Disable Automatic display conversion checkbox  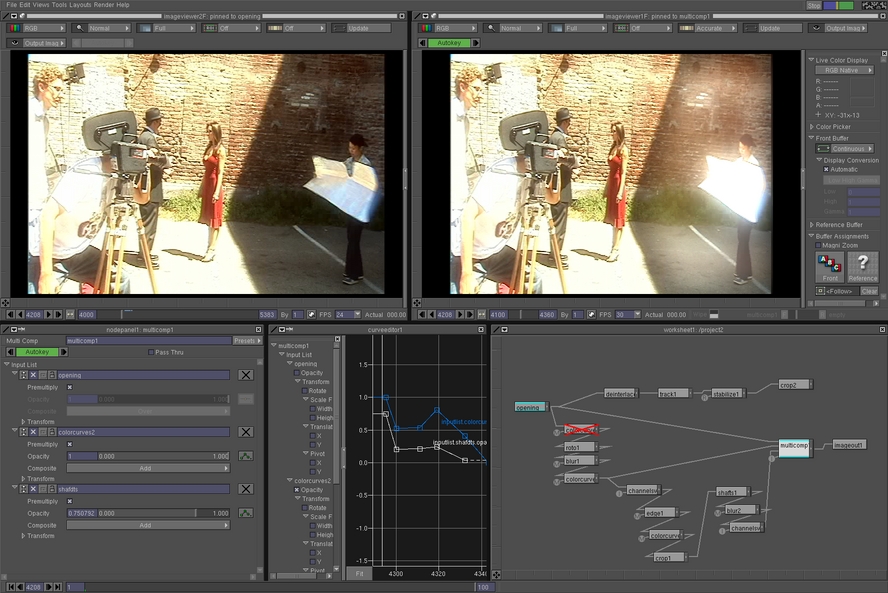click(826, 169)
